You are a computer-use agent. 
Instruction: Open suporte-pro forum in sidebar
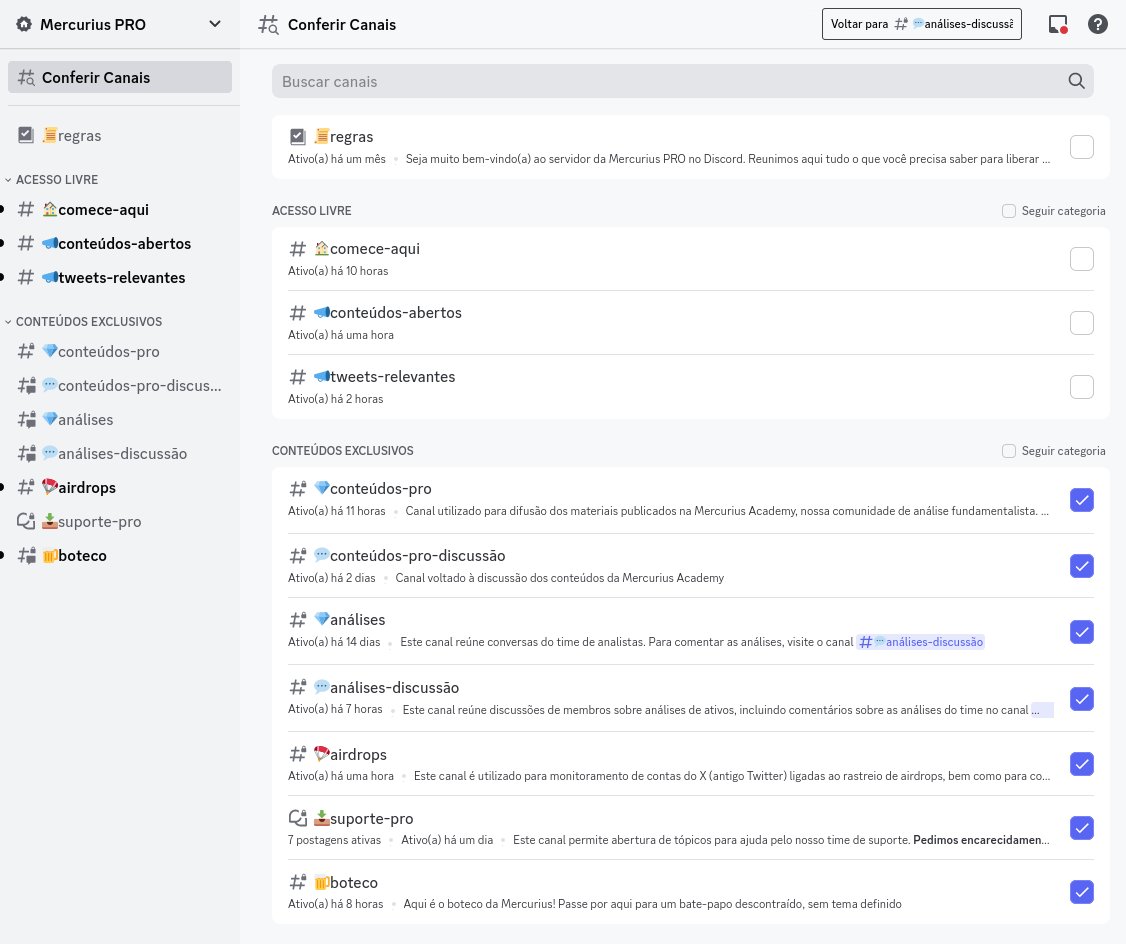[120, 521]
